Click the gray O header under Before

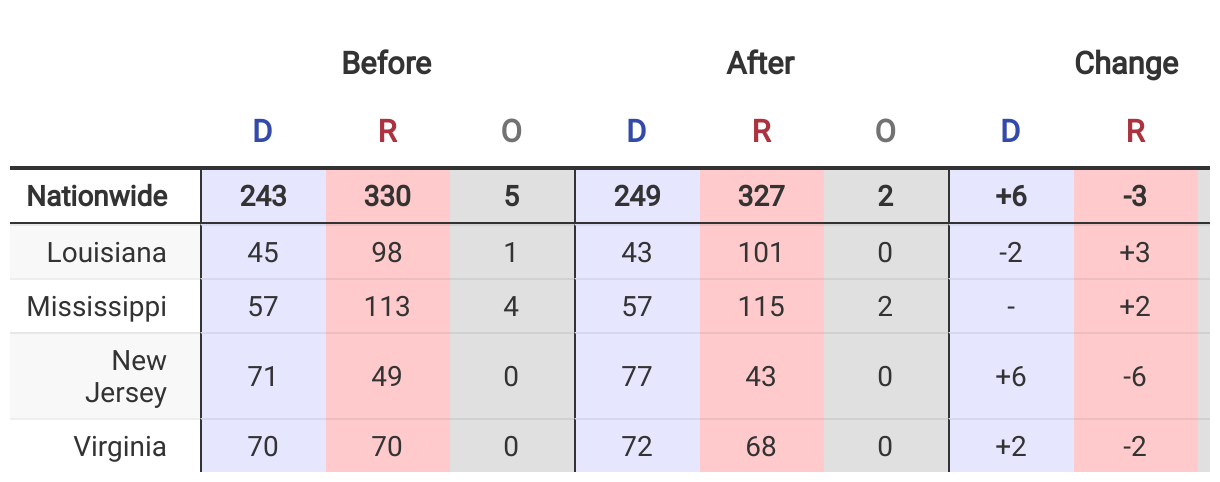coord(511,131)
